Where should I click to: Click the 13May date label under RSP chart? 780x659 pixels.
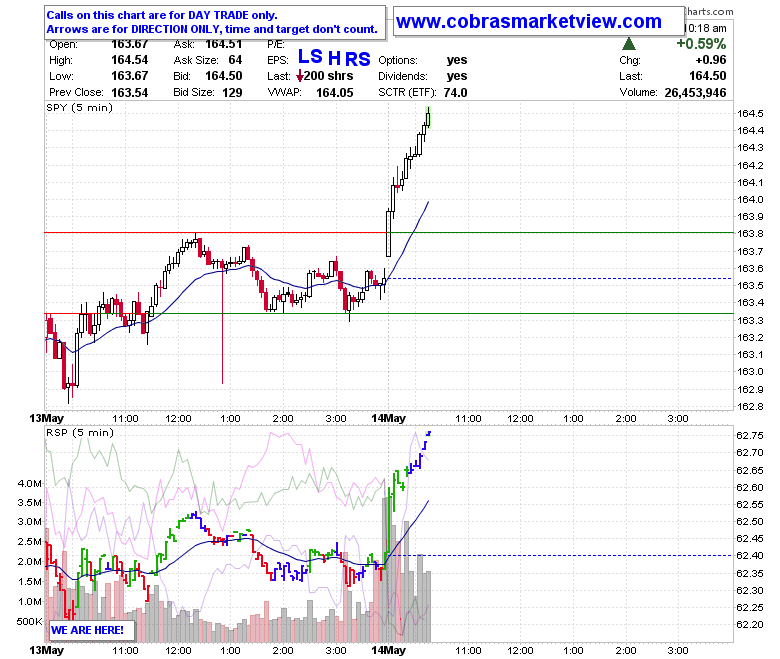pos(46,651)
